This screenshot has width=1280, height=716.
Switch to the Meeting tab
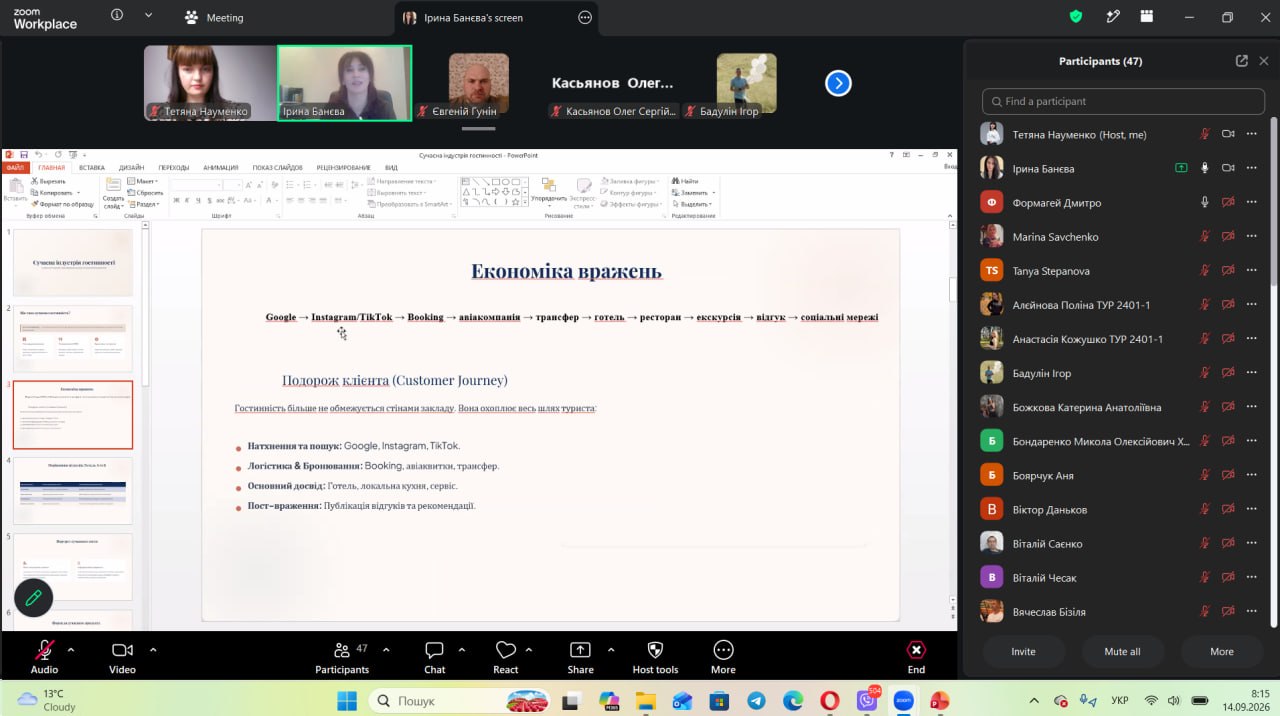pos(215,17)
